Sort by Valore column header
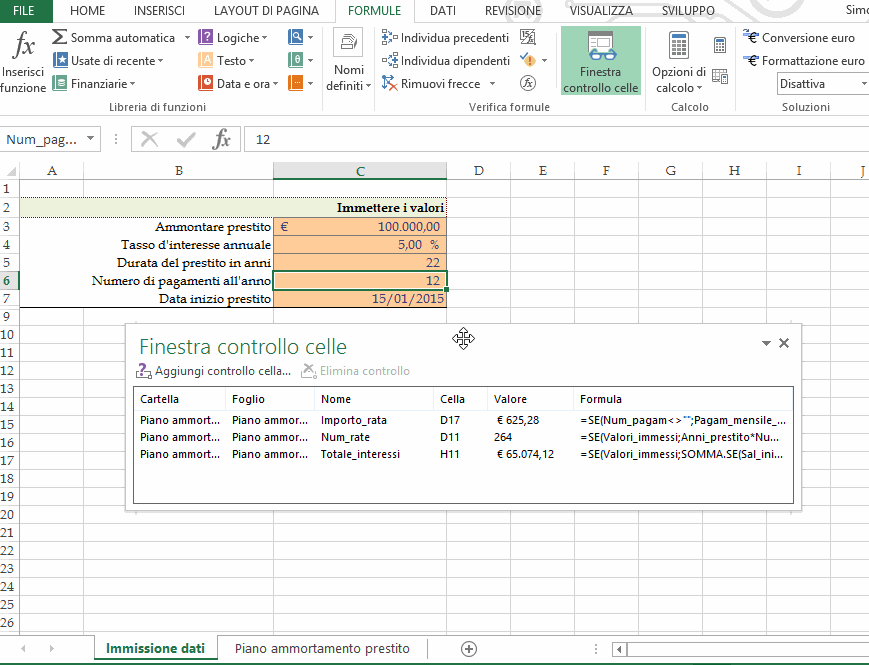 click(530, 399)
